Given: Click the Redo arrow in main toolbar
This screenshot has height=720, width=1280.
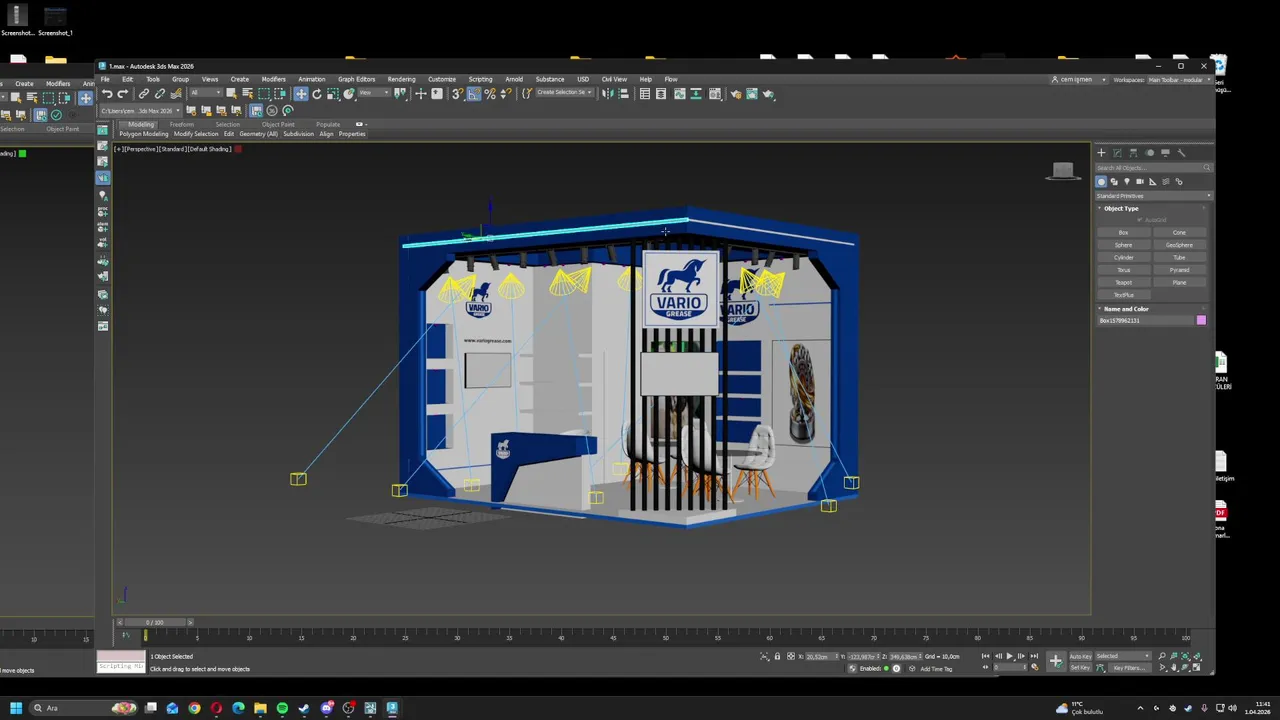Looking at the screenshot, I should 122,94.
